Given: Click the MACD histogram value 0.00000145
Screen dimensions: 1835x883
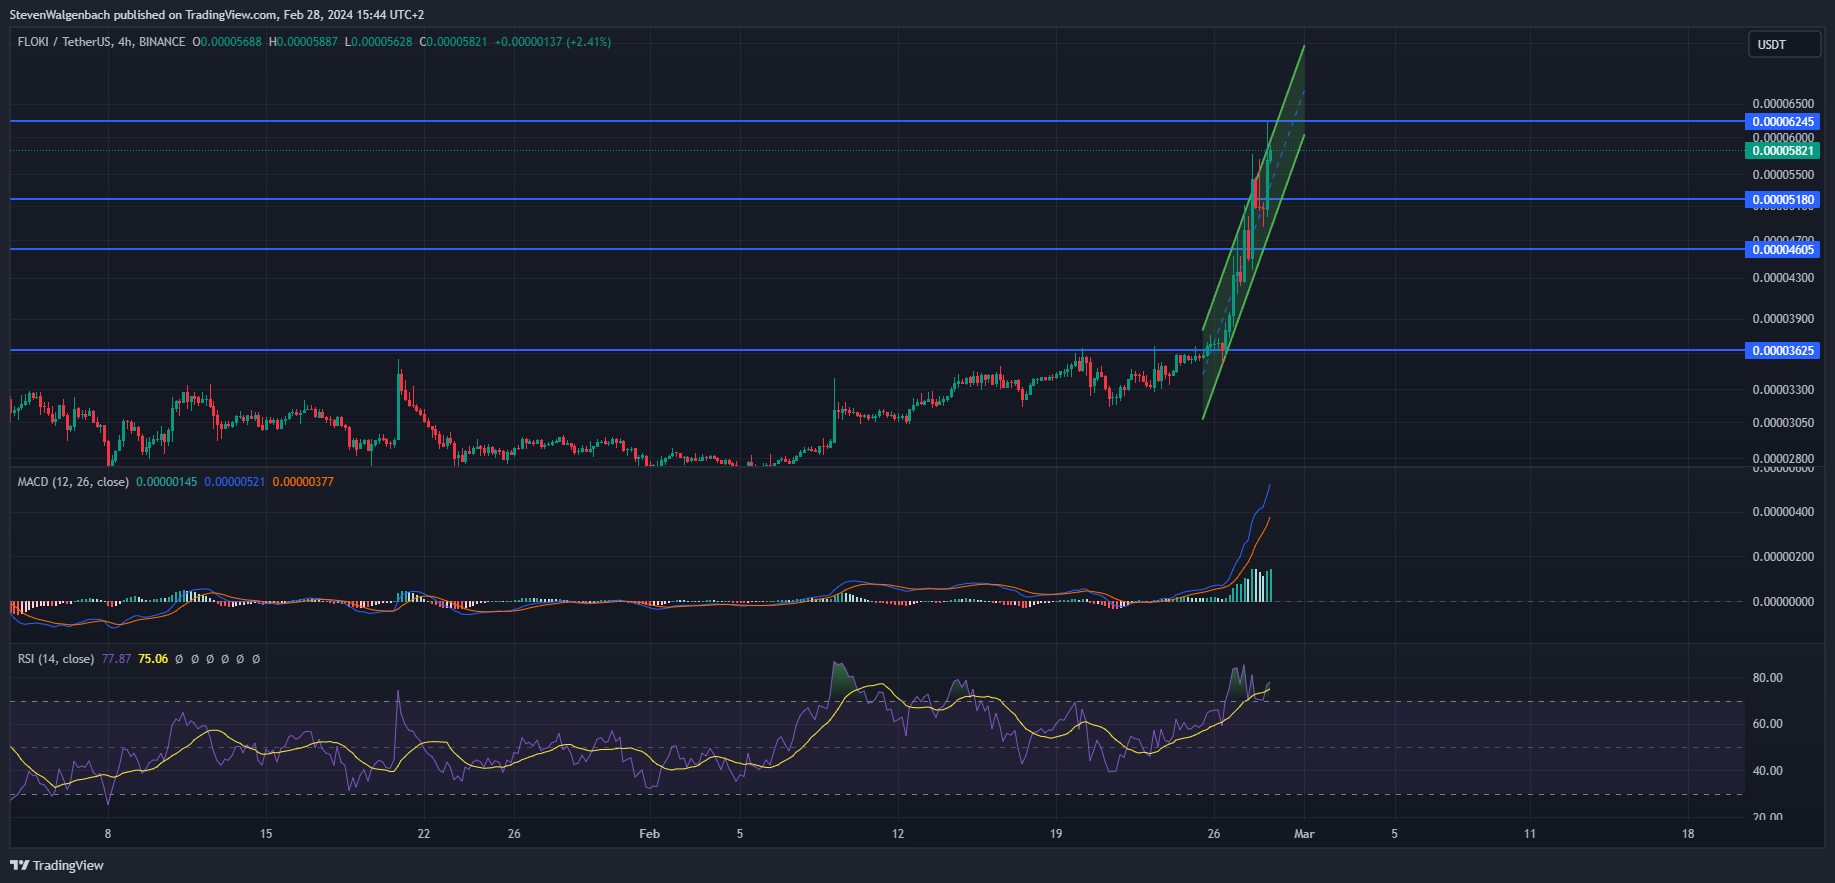Looking at the screenshot, I should pyautogui.click(x=167, y=482).
